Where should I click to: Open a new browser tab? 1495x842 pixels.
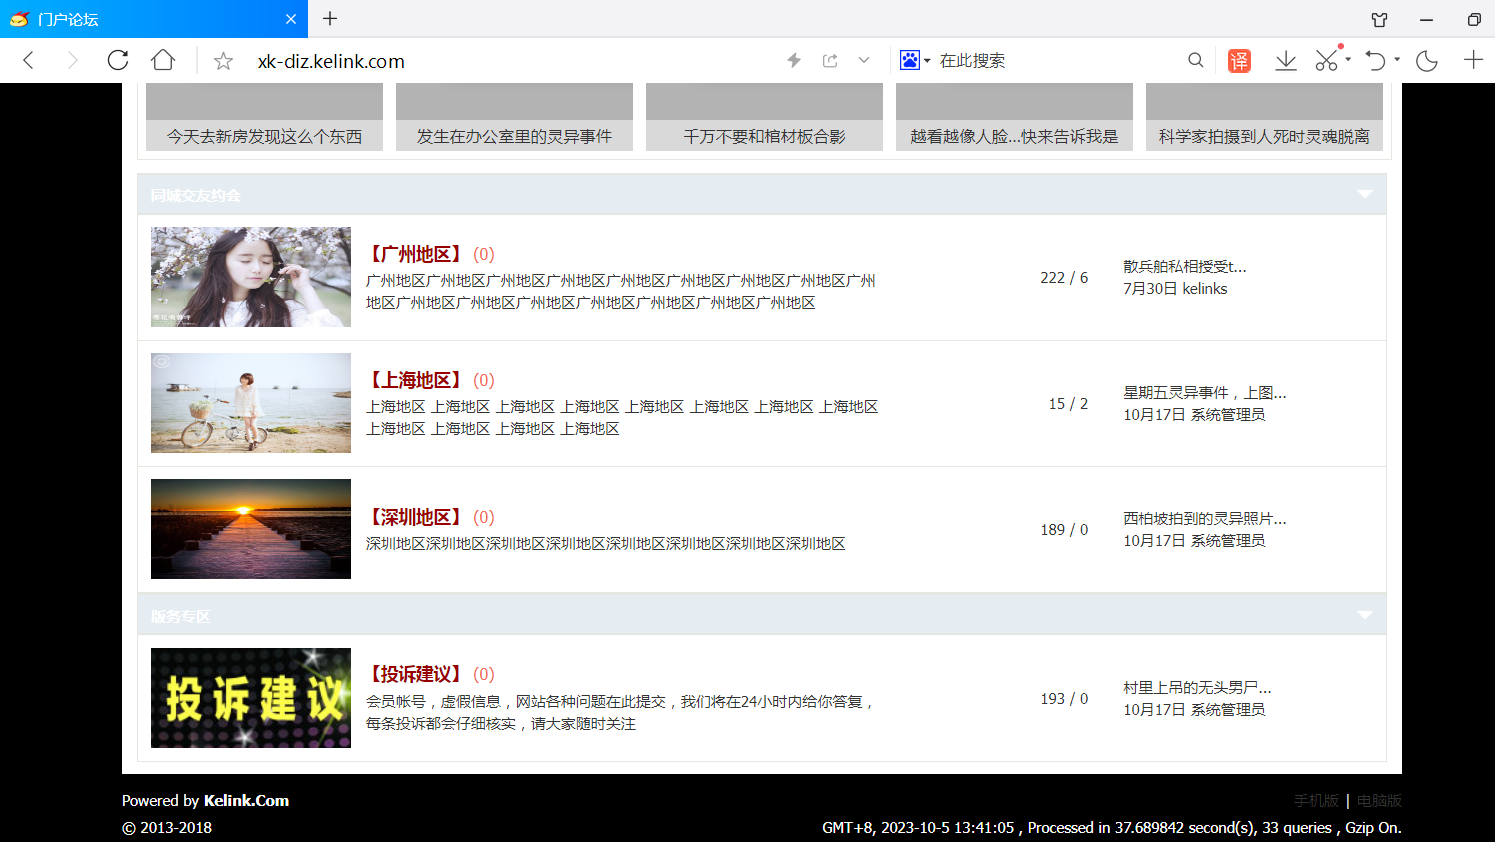(330, 19)
